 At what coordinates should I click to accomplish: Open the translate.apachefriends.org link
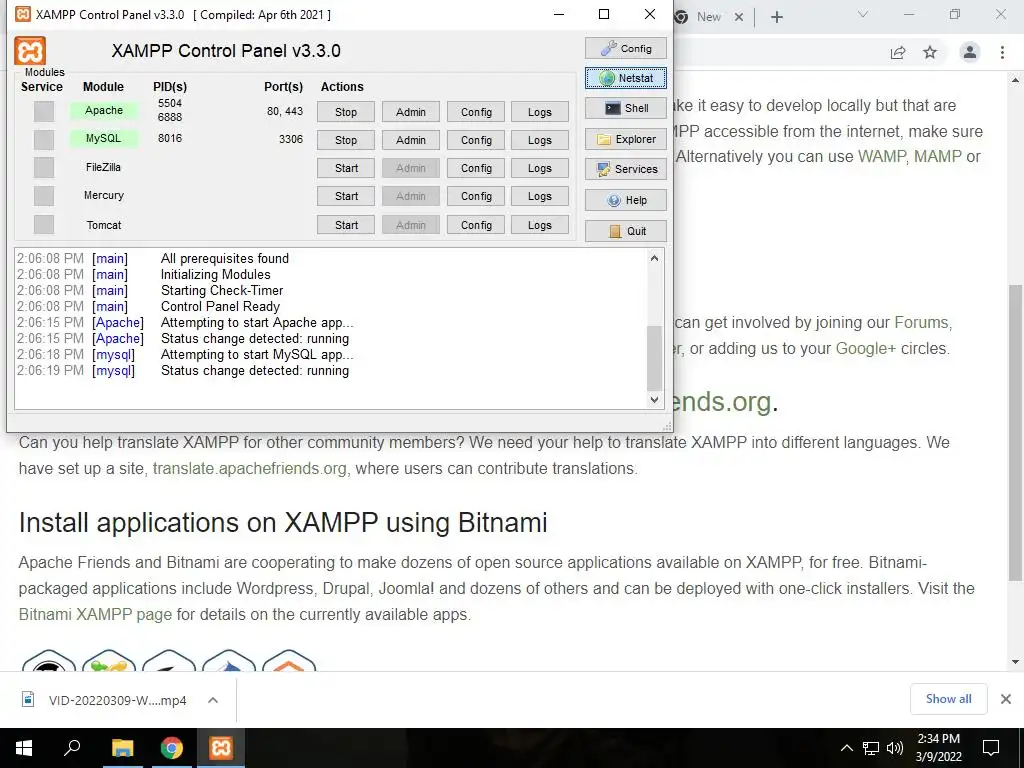(x=249, y=469)
